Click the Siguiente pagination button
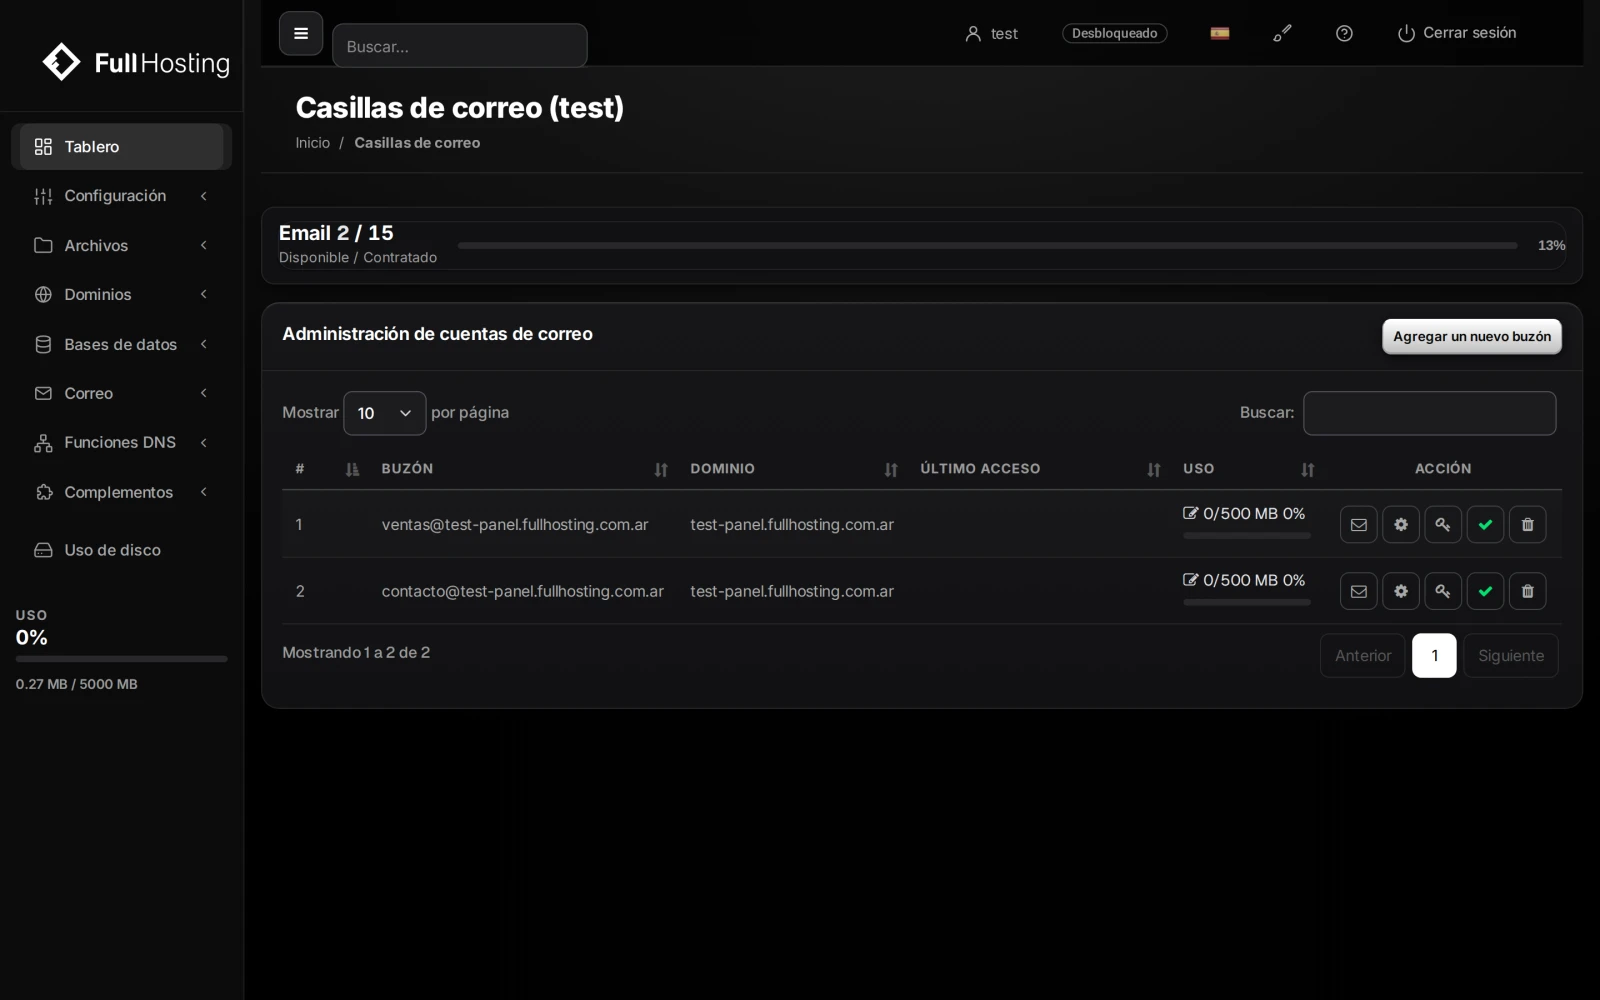 pos(1511,656)
